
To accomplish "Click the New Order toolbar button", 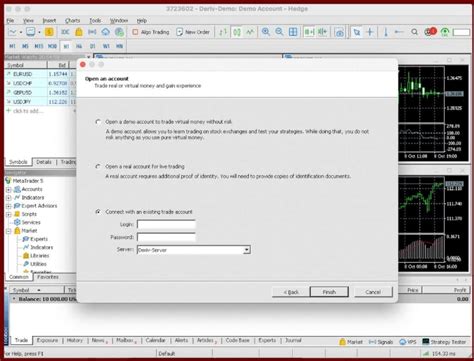I will click(x=193, y=32).
